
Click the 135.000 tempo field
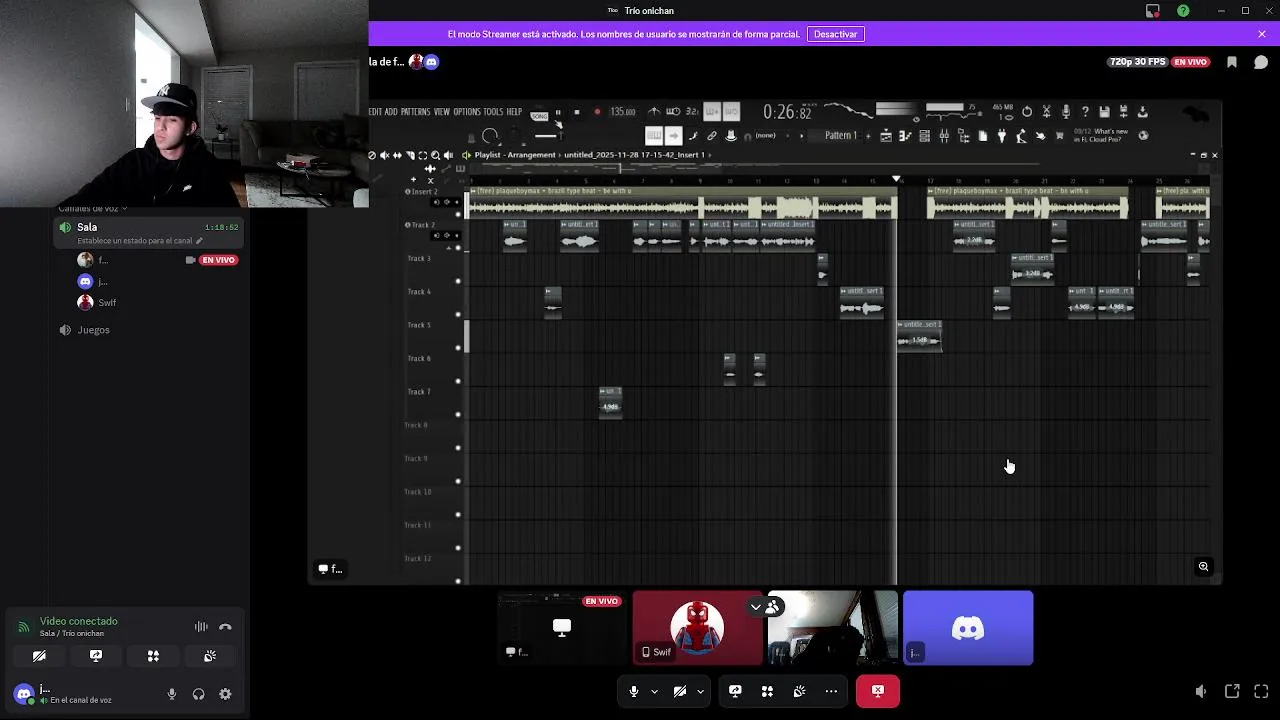623,112
